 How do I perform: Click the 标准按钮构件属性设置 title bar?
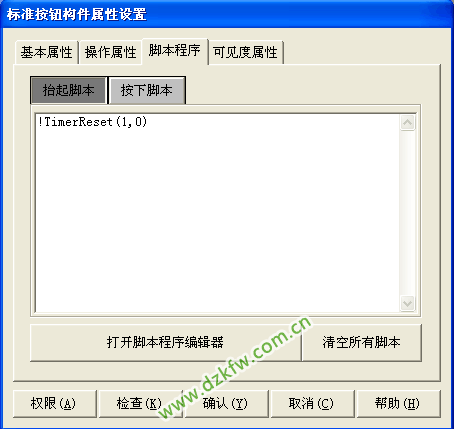coord(227,14)
